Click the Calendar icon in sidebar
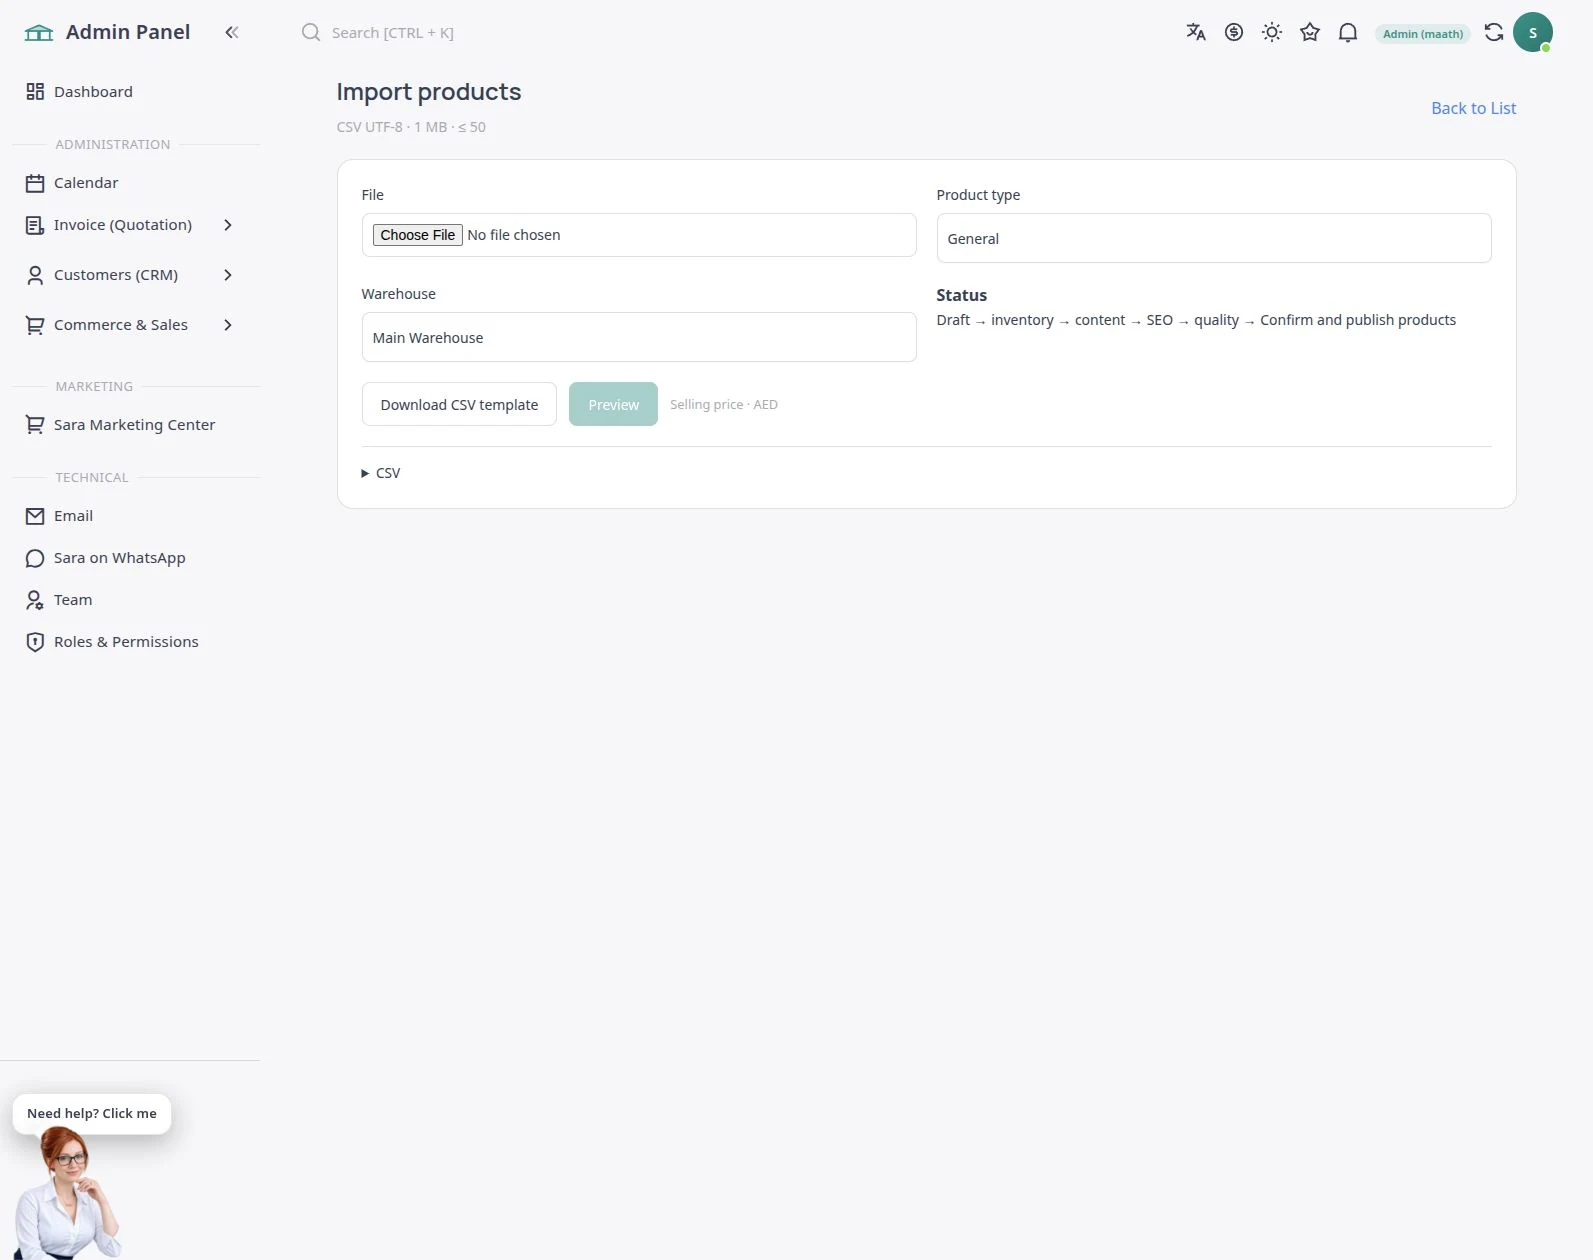Image resolution: width=1593 pixels, height=1260 pixels. coord(35,183)
